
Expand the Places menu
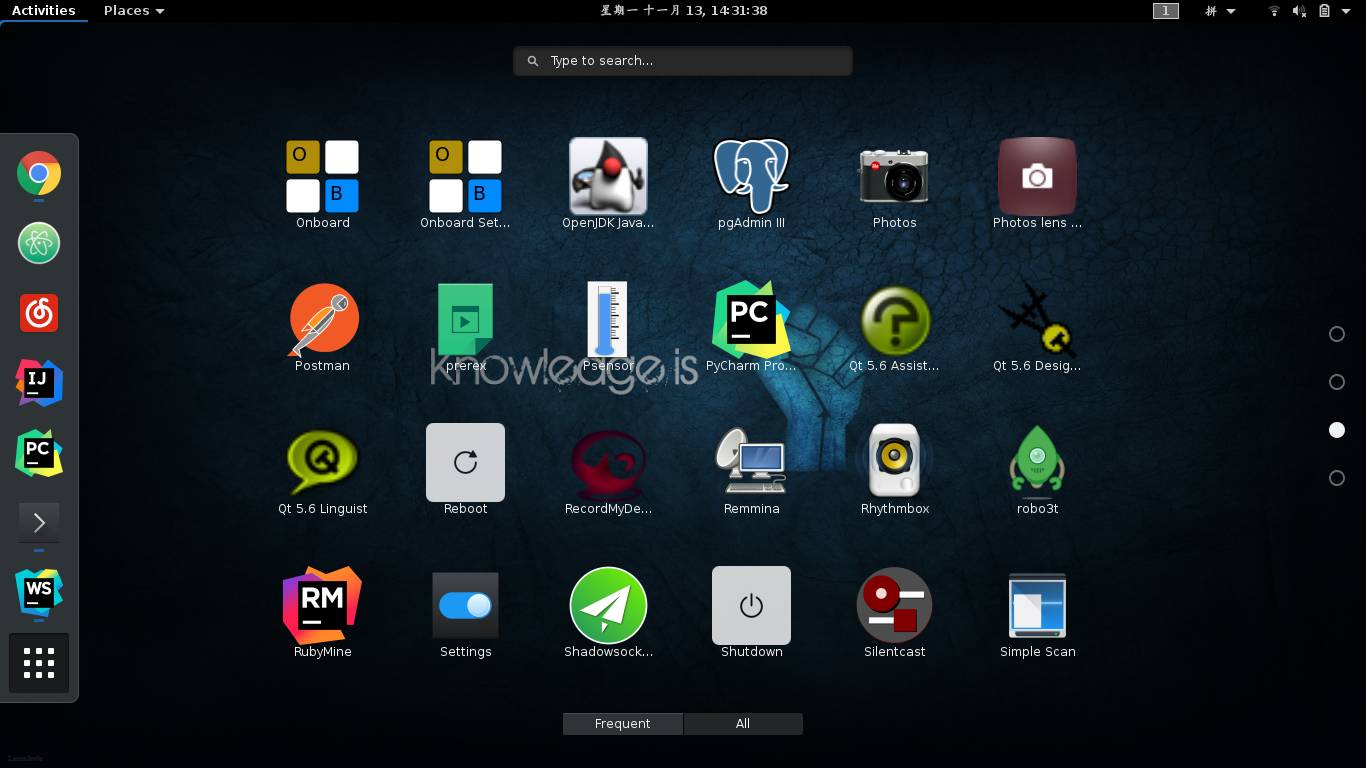134,11
